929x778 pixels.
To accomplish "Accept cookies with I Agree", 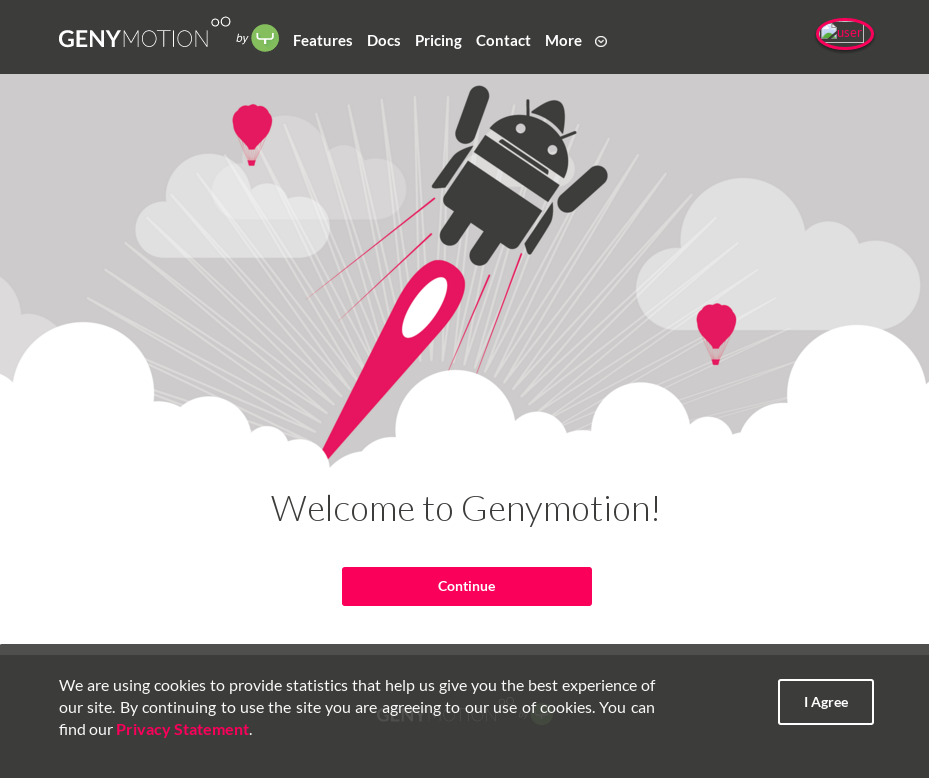I will click(825, 702).
